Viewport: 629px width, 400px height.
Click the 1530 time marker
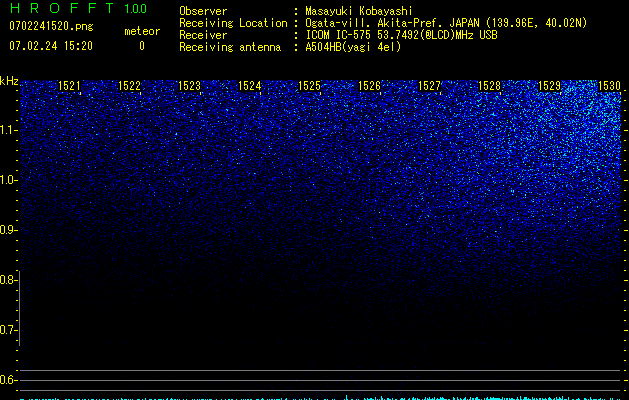(x=609, y=86)
